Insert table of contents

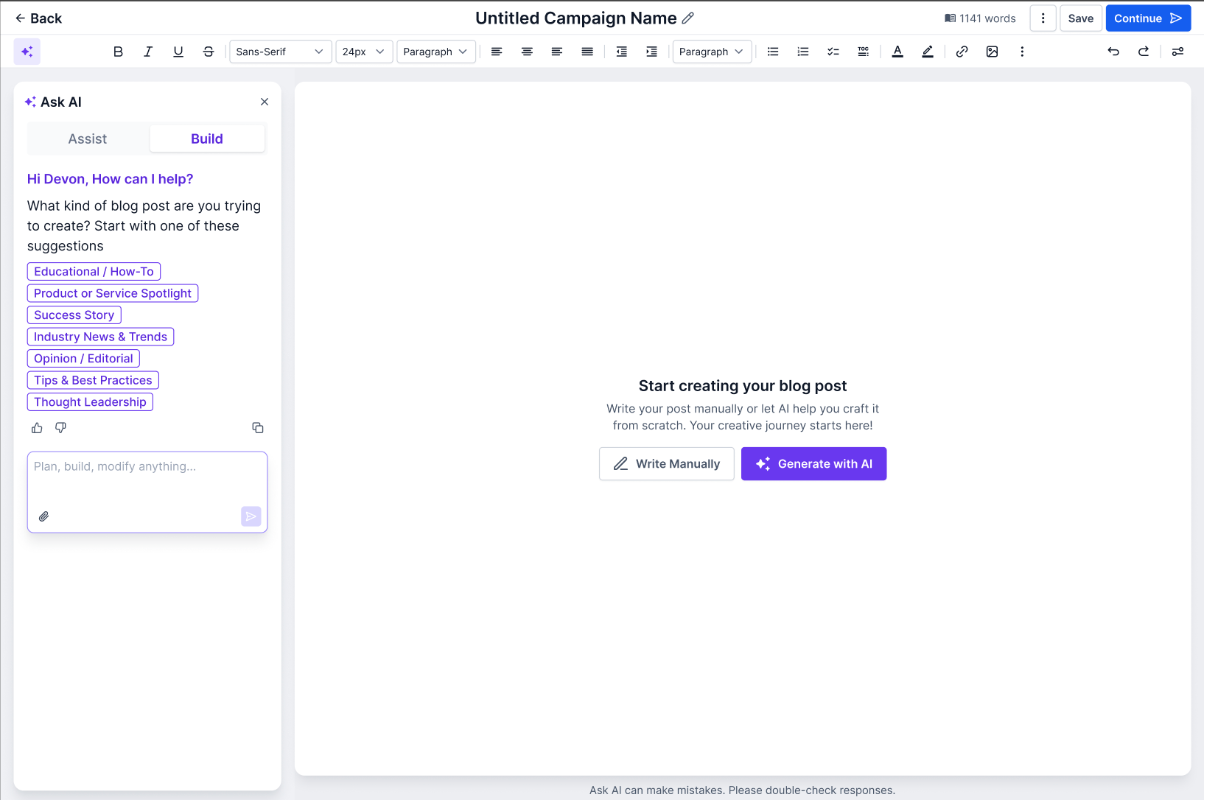tap(863, 52)
